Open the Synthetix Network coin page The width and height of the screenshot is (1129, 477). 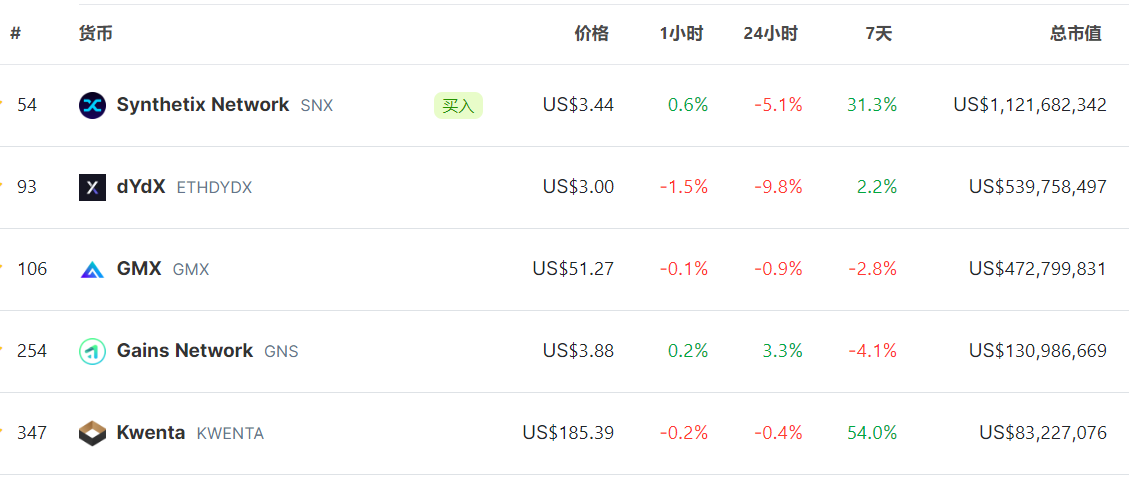pyautogui.click(x=202, y=105)
